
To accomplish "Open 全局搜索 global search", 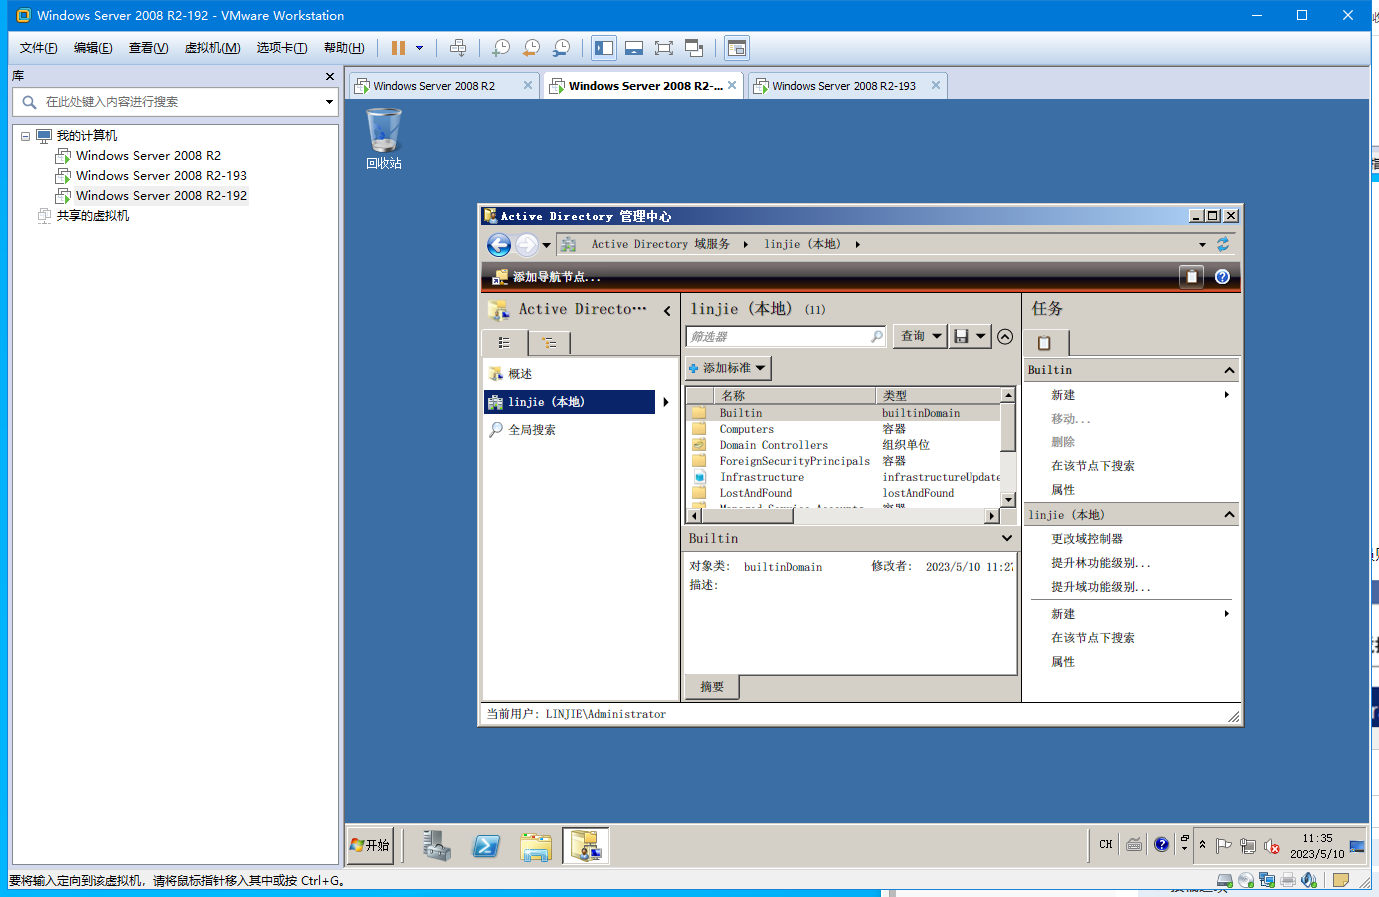I will pos(532,430).
